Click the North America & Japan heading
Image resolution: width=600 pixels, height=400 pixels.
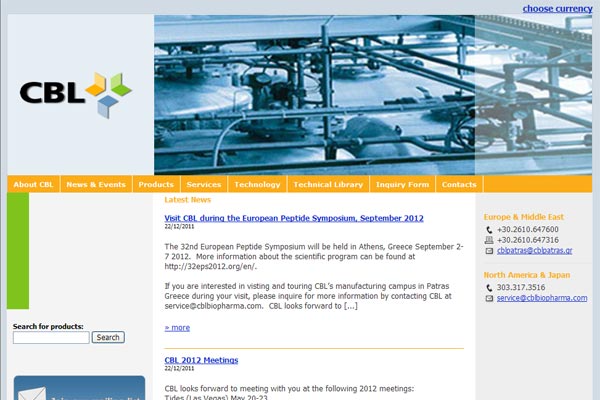click(x=527, y=275)
